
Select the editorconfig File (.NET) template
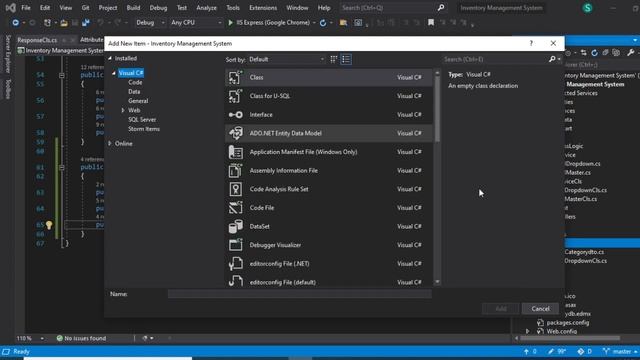coord(329,264)
